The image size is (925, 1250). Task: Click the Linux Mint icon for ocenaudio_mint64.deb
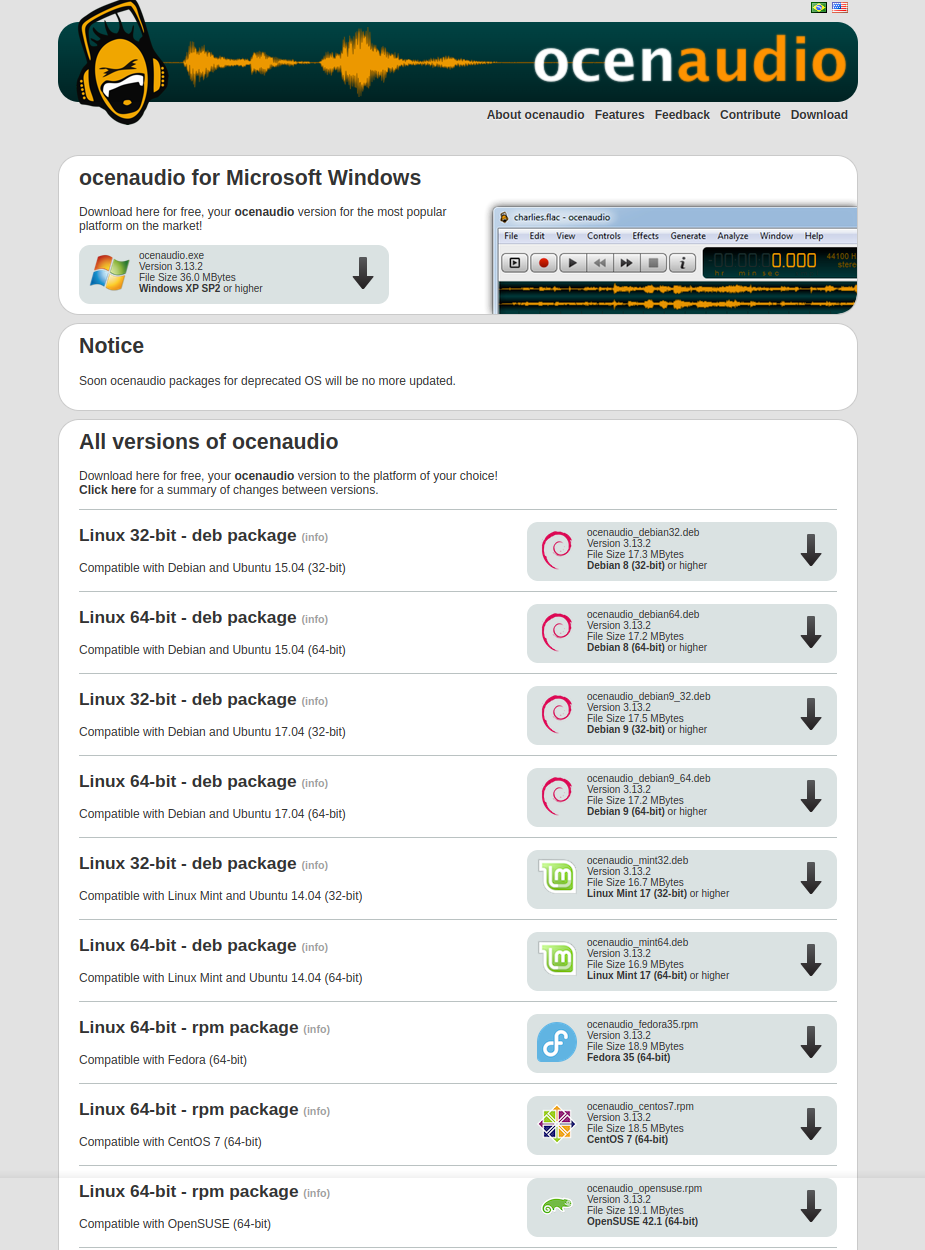(557, 959)
